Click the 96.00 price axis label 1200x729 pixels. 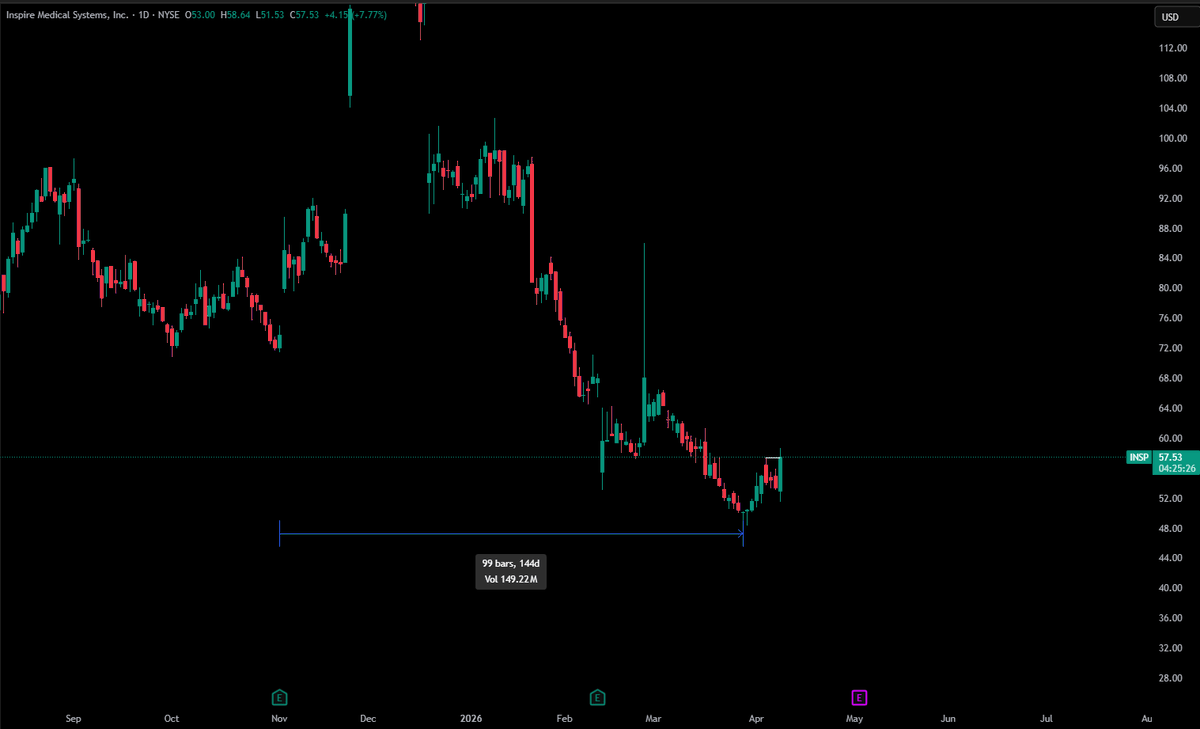tap(1171, 168)
